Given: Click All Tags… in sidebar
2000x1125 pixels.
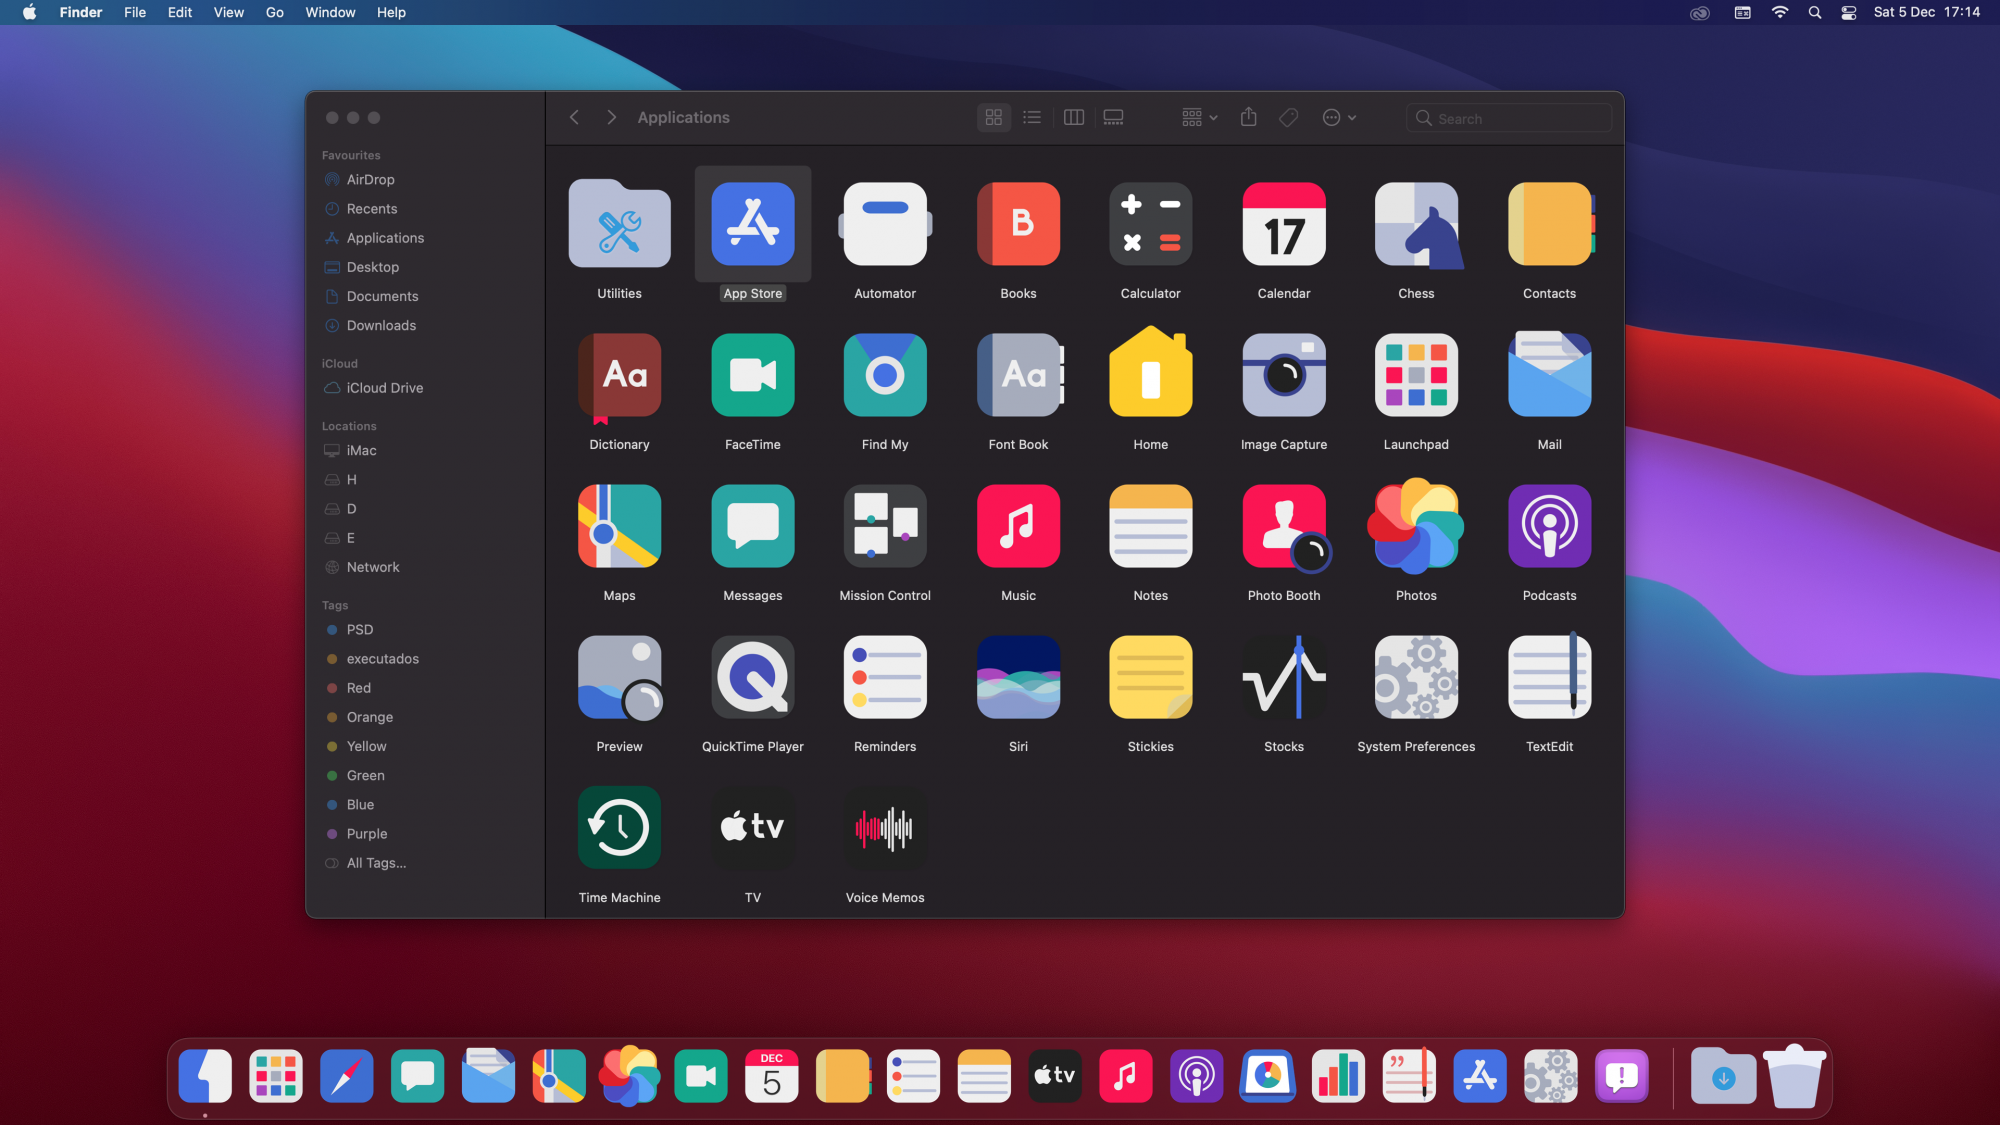Looking at the screenshot, I should [376, 863].
